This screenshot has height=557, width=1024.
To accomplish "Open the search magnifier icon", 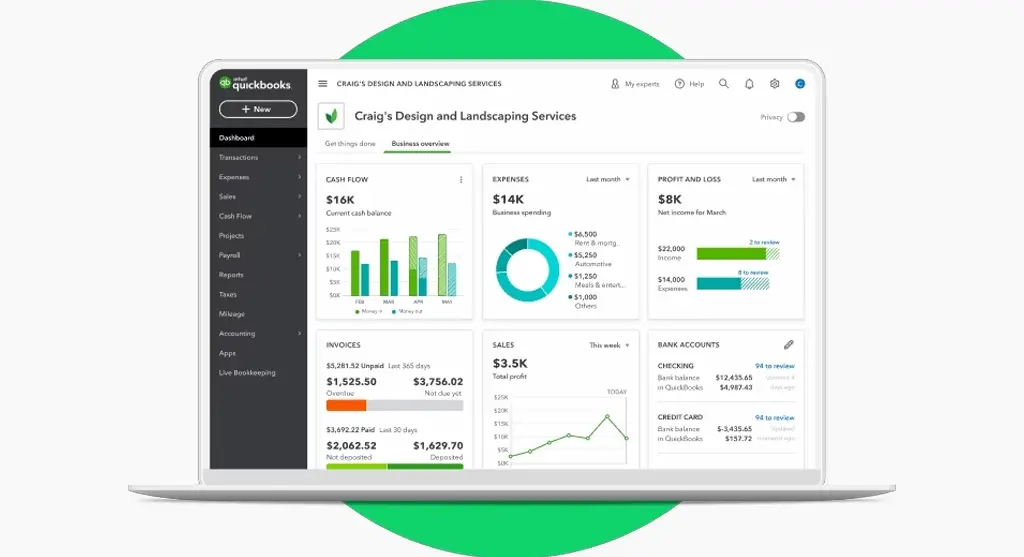I will click(x=724, y=84).
